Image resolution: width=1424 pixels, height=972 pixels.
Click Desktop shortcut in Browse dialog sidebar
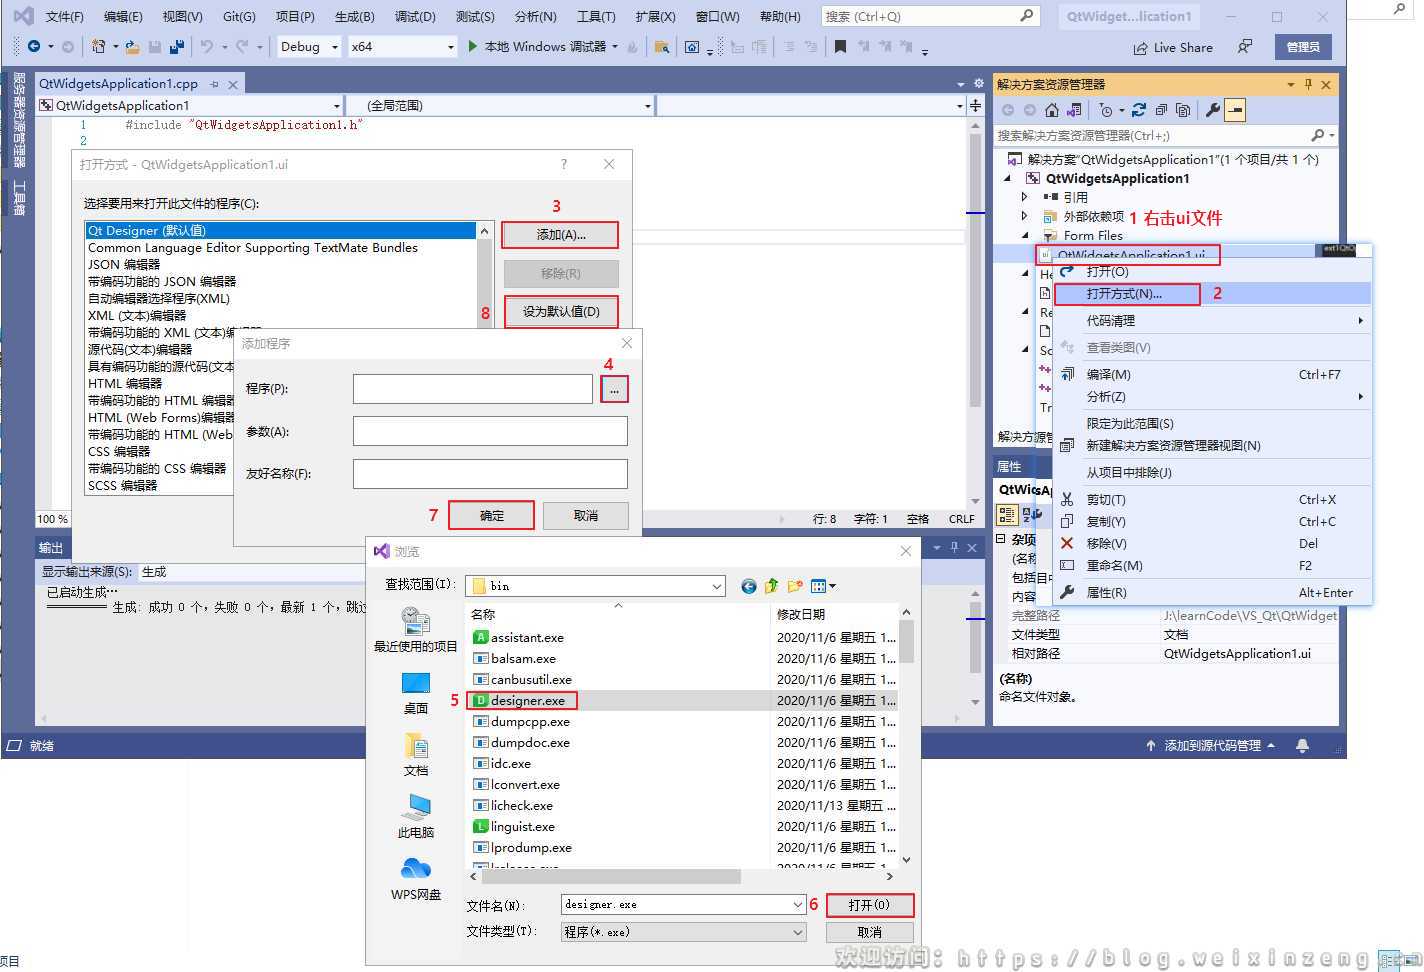[x=416, y=693]
